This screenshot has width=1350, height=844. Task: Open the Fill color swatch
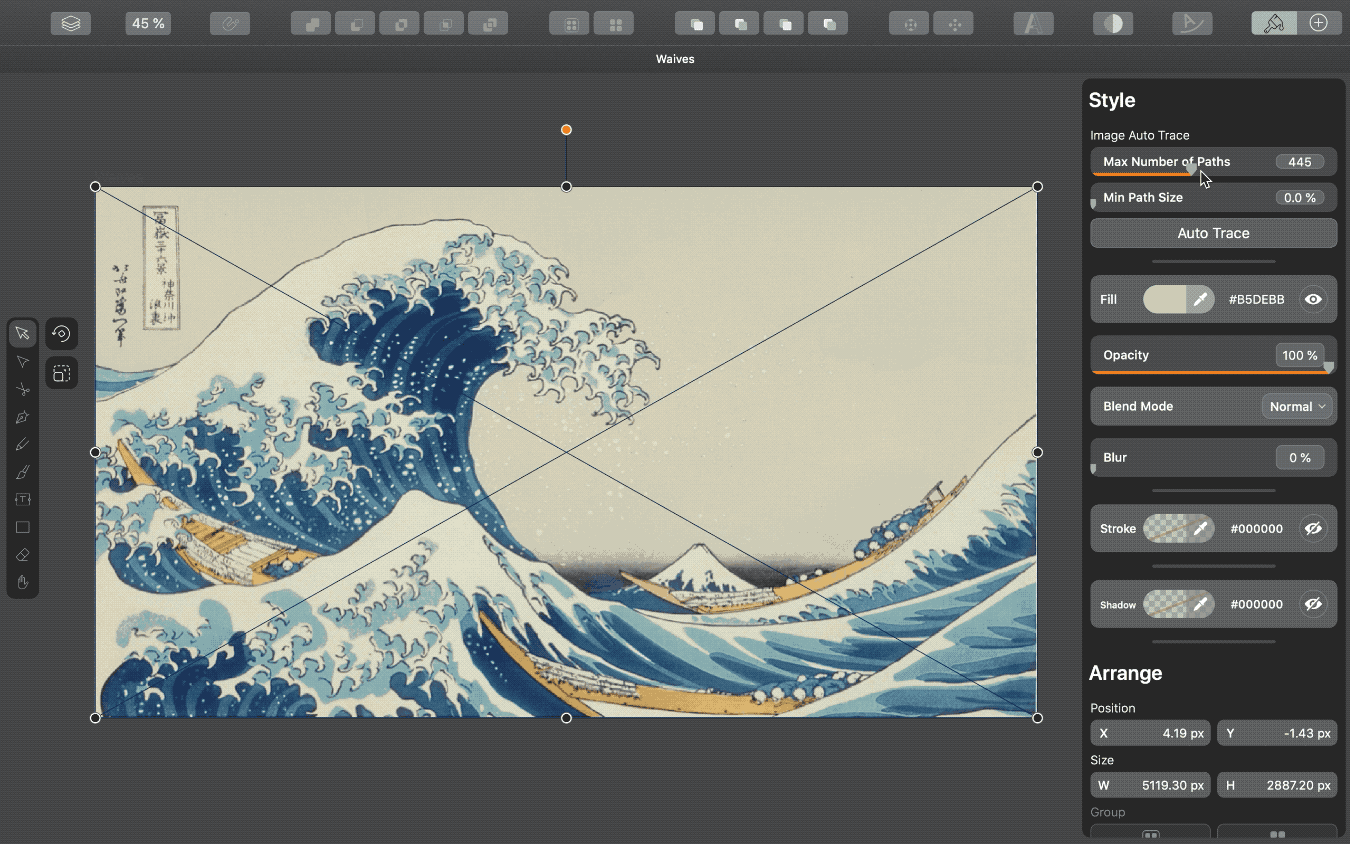pos(1164,299)
